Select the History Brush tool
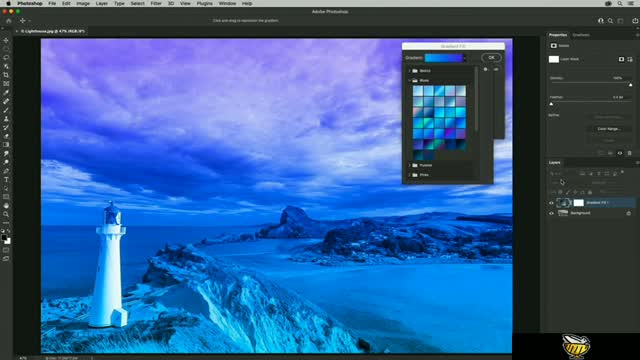The height and width of the screenshot is (360, 640). pos(6,127)
